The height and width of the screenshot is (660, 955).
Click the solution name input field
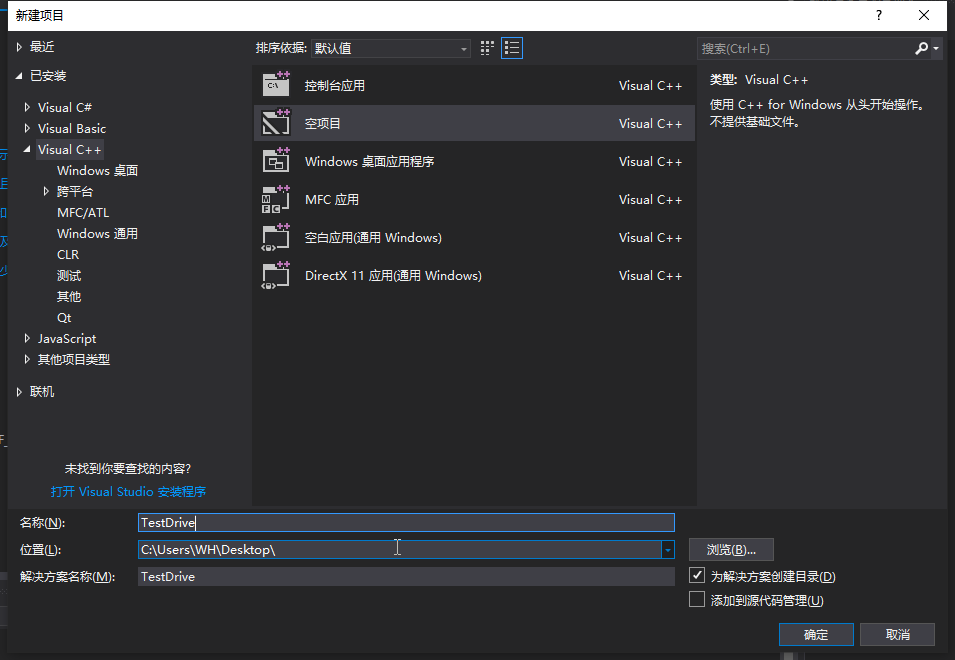click(x=406, y=577)
